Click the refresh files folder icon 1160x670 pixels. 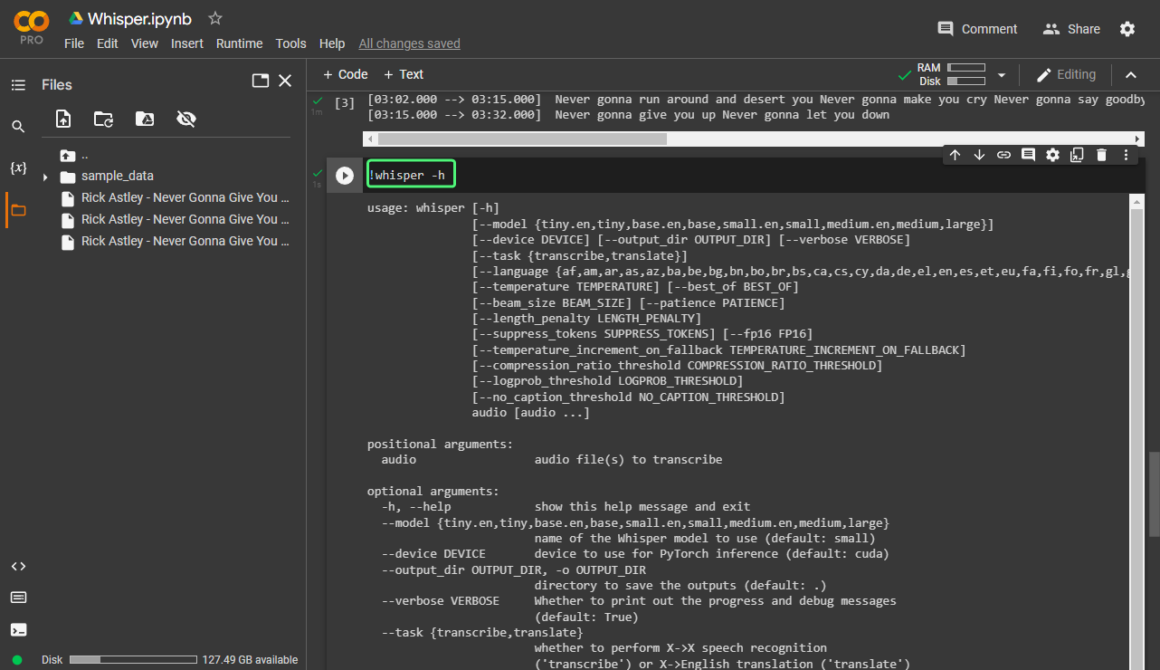click(x=104, y=119)
